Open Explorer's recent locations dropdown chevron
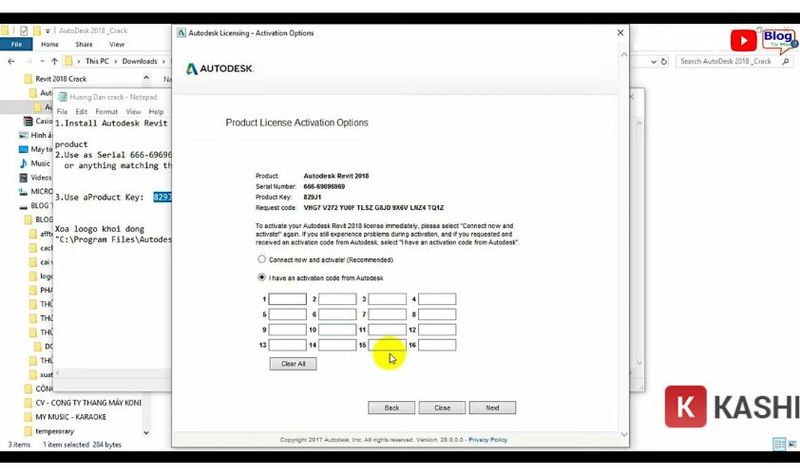This screenshot has height=475, width=800. point(42,61)
